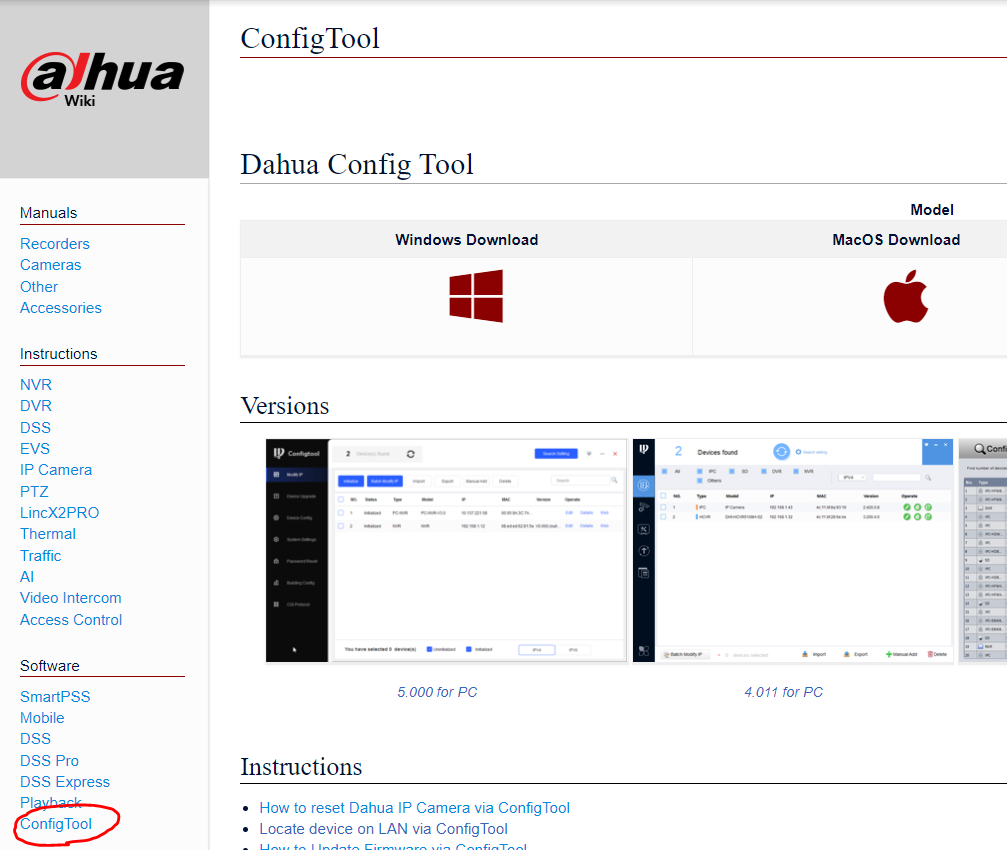Viewport: 1007px width, 850px height.
Task: Click the Windows download logo icon
Action: 476,296
